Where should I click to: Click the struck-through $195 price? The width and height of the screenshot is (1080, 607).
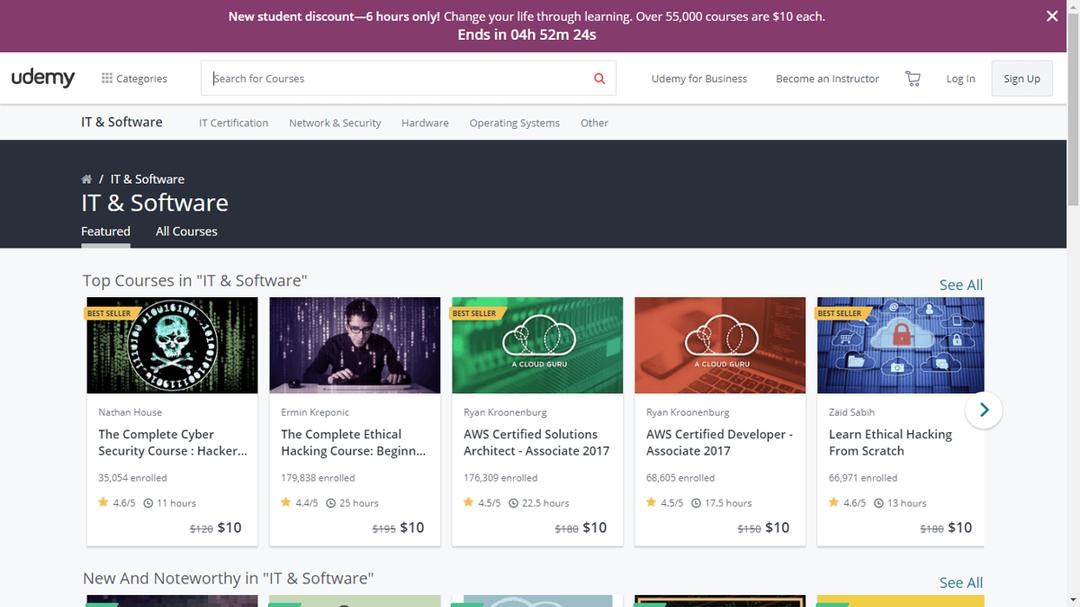pos(384,529)
